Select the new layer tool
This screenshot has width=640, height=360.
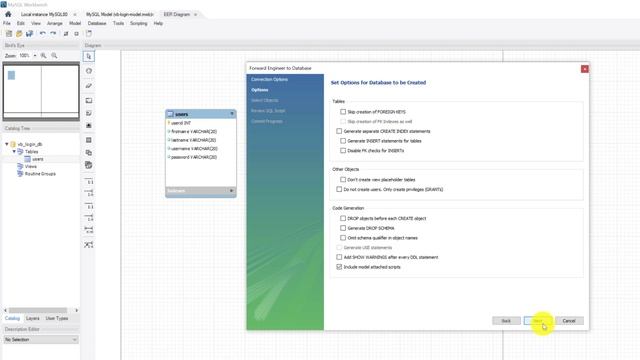(x=89, y=100)
